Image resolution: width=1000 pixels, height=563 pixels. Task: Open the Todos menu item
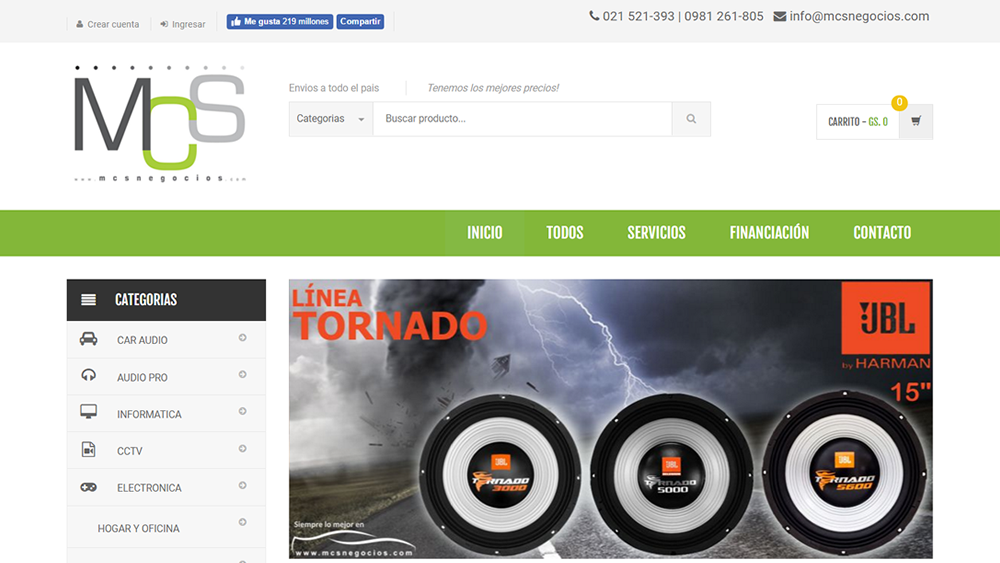565,233
